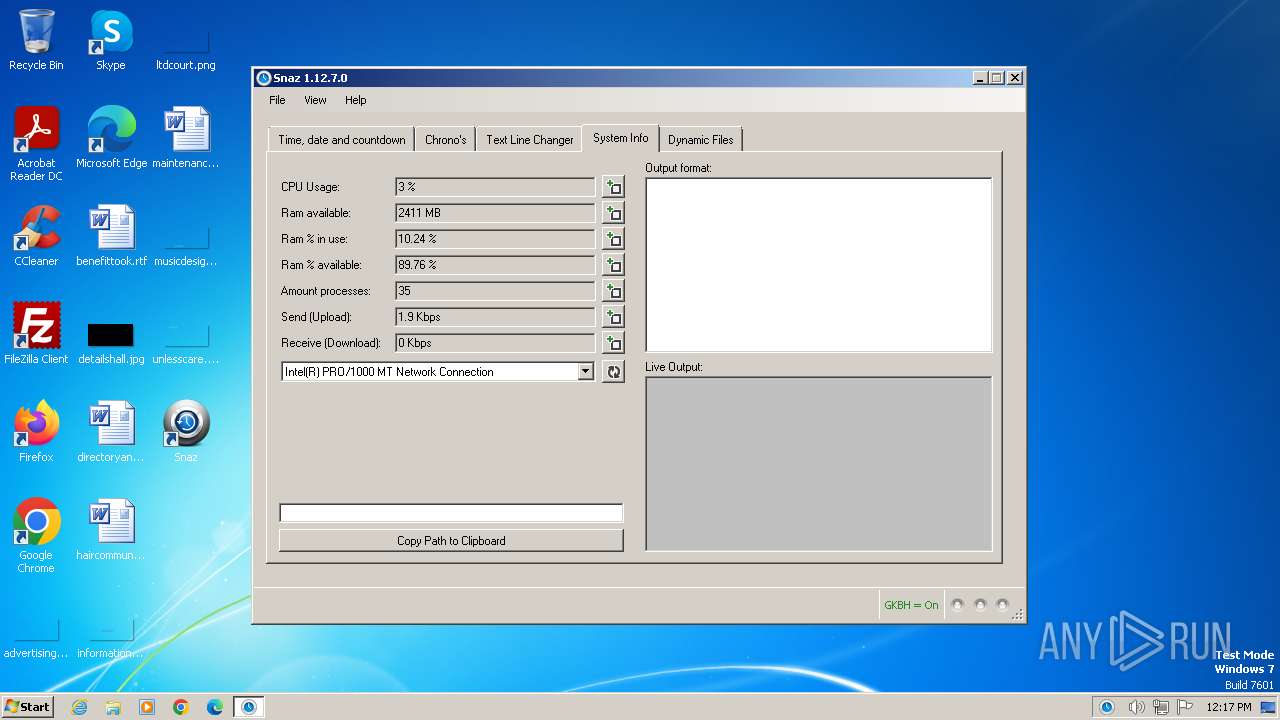The image size is (1280, 720).
Task: Close the Snaz window
Action: pyautogui.click(x=1014, y=78)
